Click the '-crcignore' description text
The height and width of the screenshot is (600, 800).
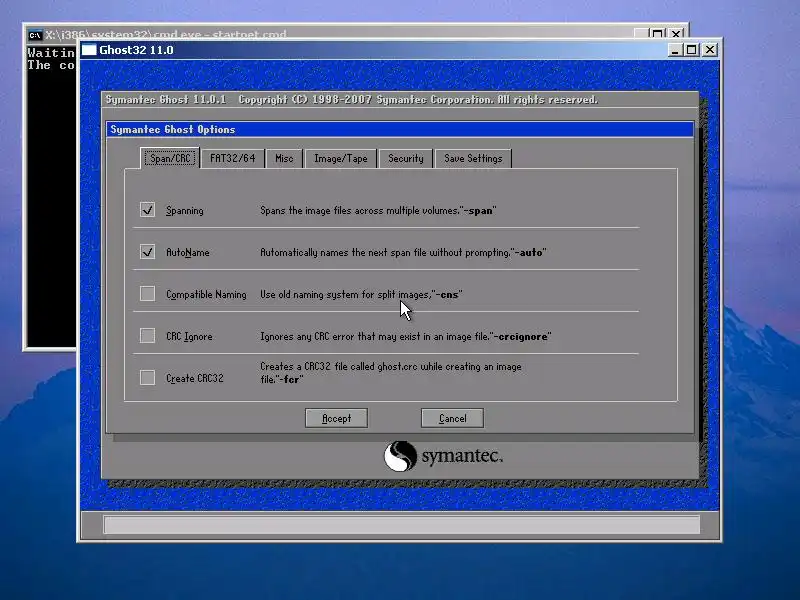[x=406, y=336]
